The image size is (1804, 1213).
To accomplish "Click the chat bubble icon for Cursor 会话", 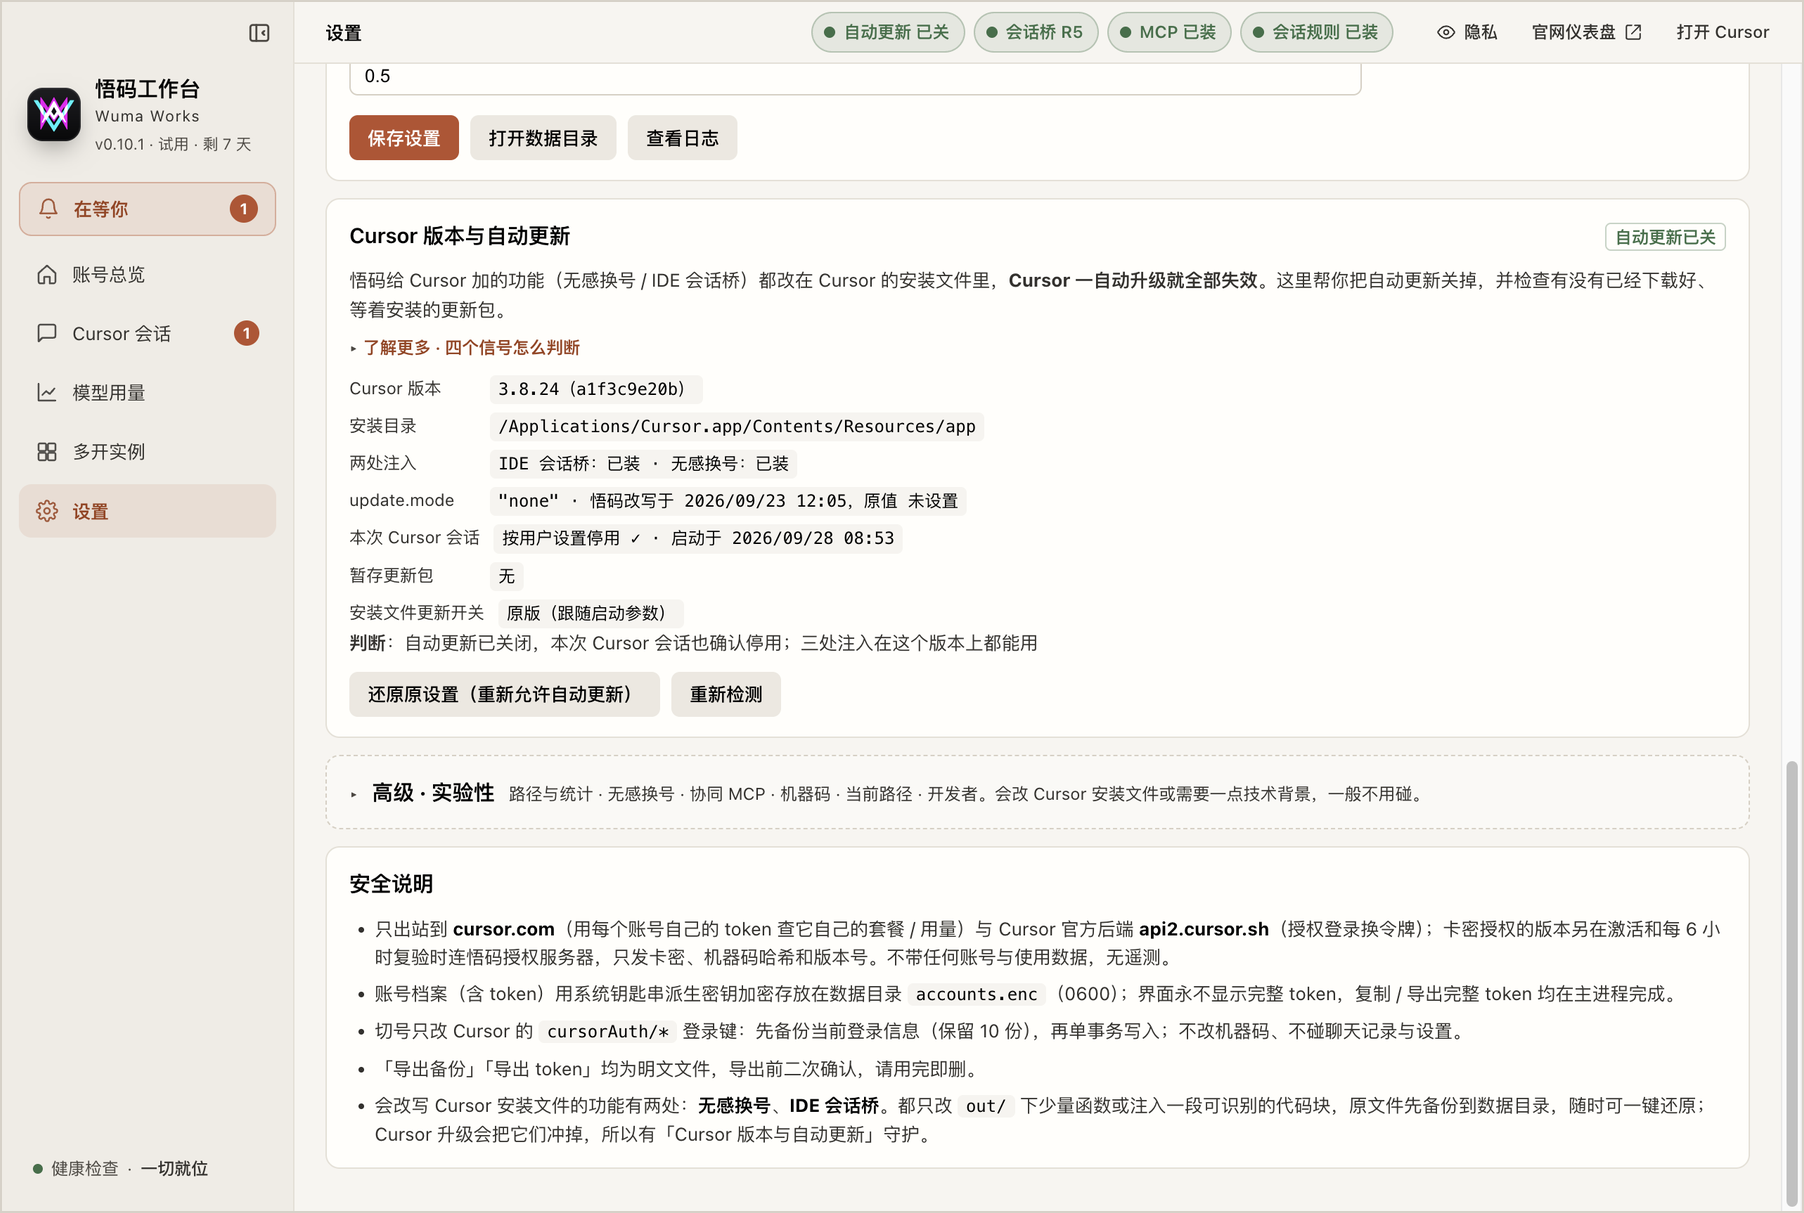I will point(47,333).
